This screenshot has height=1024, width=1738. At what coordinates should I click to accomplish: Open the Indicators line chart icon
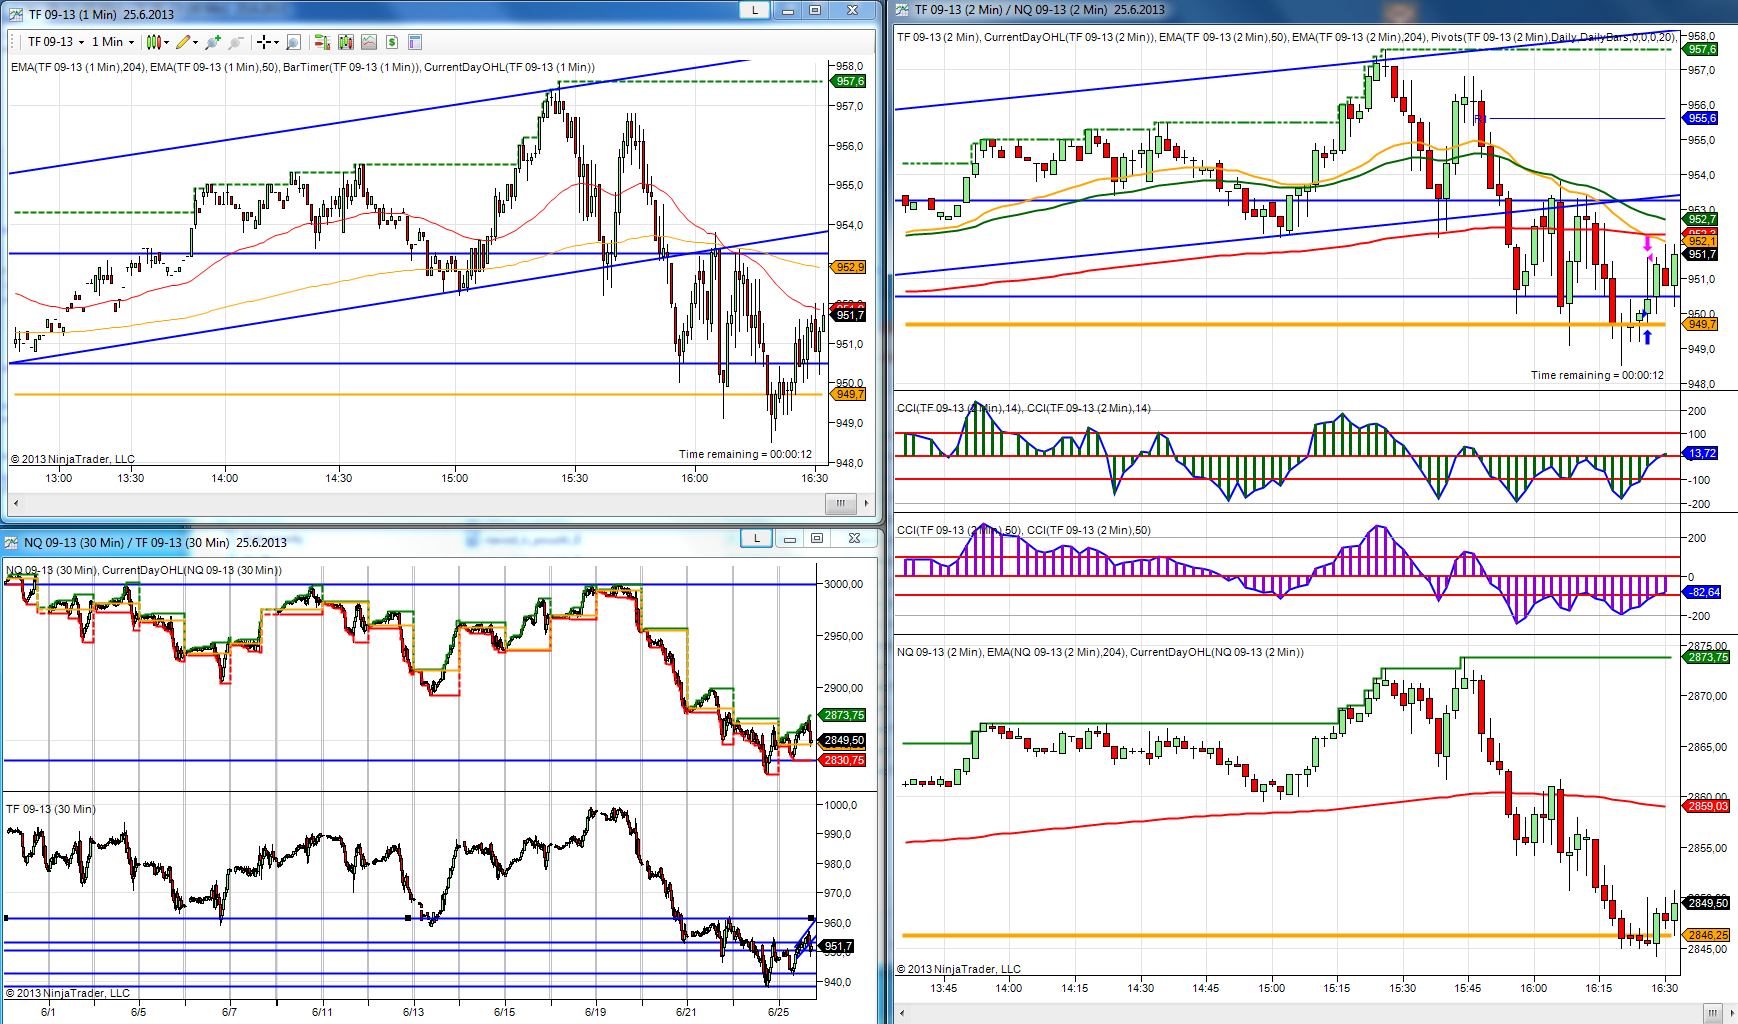click(x=369, y=42)
